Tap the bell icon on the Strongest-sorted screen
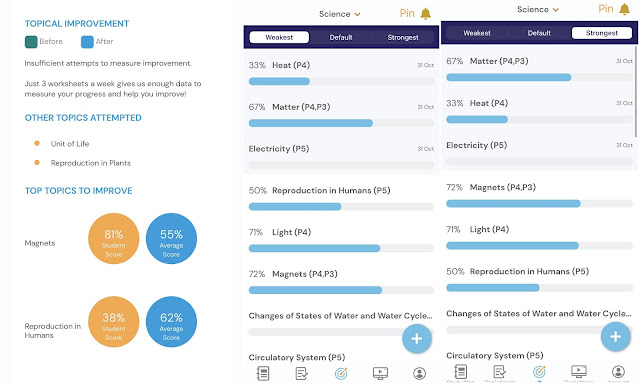Image resolution: width=640 pixels, height=384 pixels. pos(624,9)
